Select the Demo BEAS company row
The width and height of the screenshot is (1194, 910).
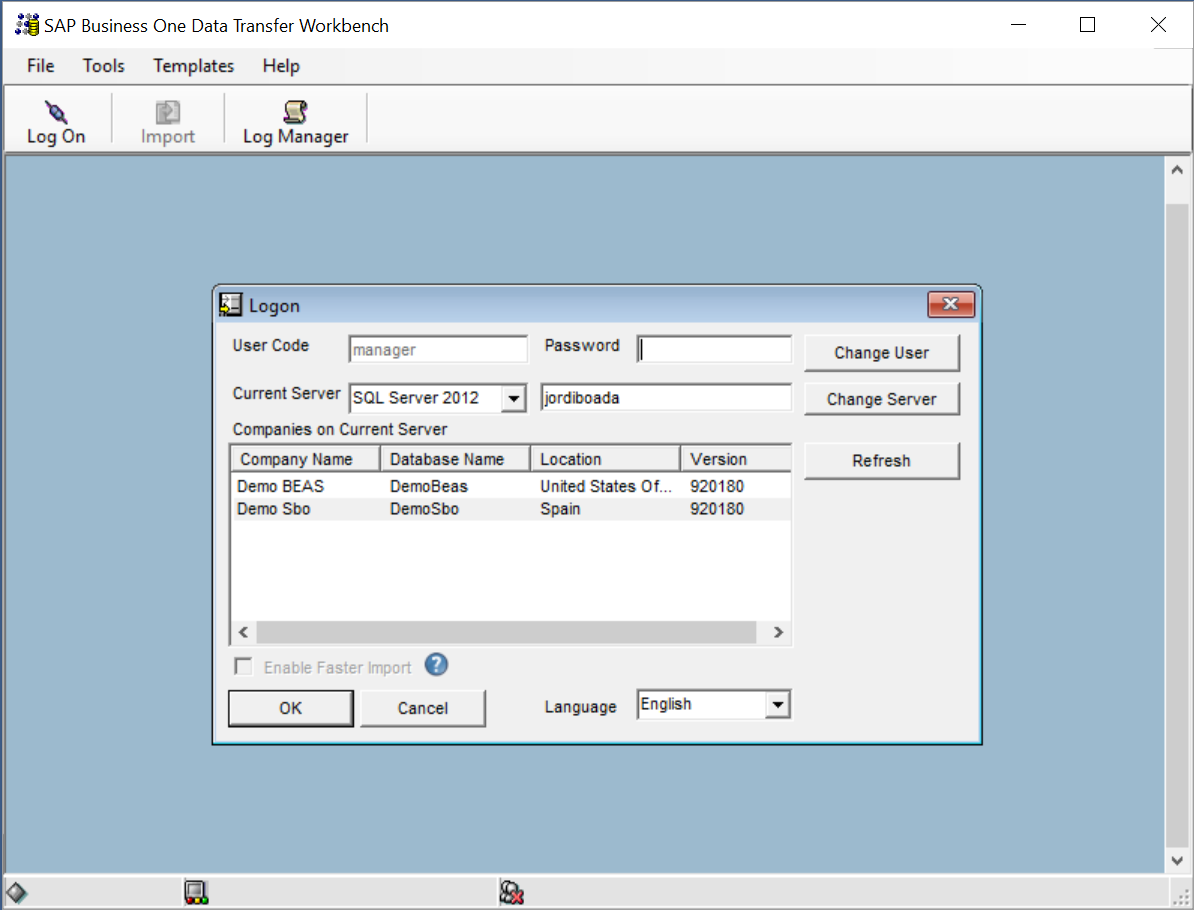coord(510,486)
